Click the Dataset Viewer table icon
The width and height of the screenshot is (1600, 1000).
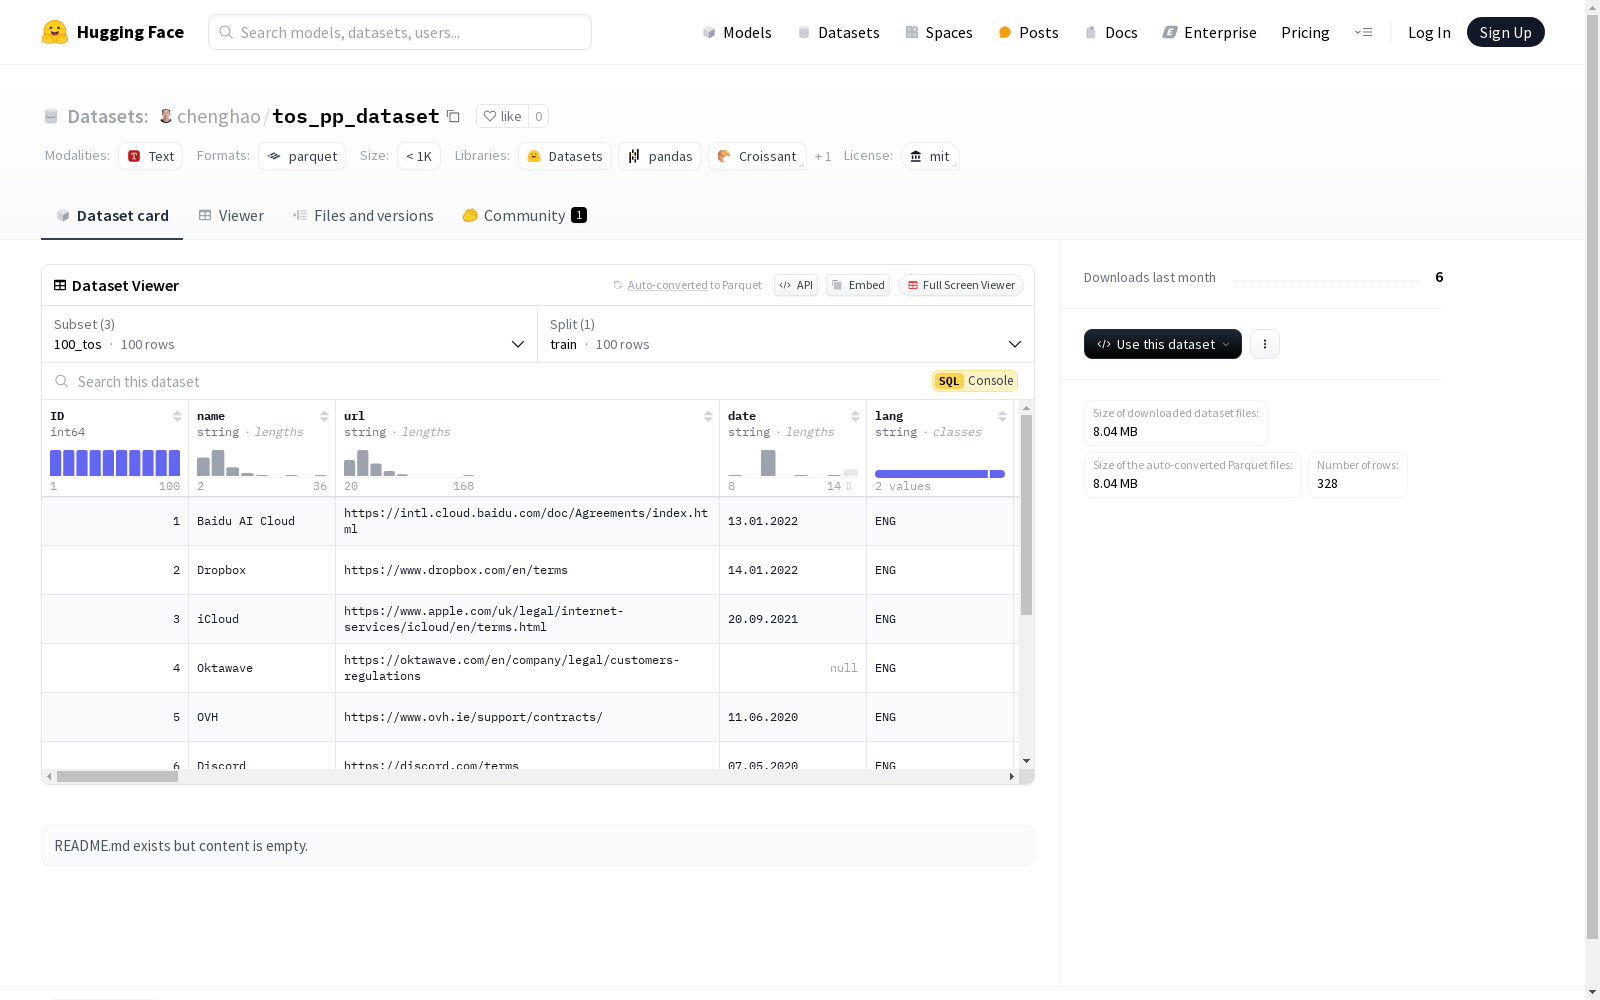pyautogui.click(x=60, y=285)
